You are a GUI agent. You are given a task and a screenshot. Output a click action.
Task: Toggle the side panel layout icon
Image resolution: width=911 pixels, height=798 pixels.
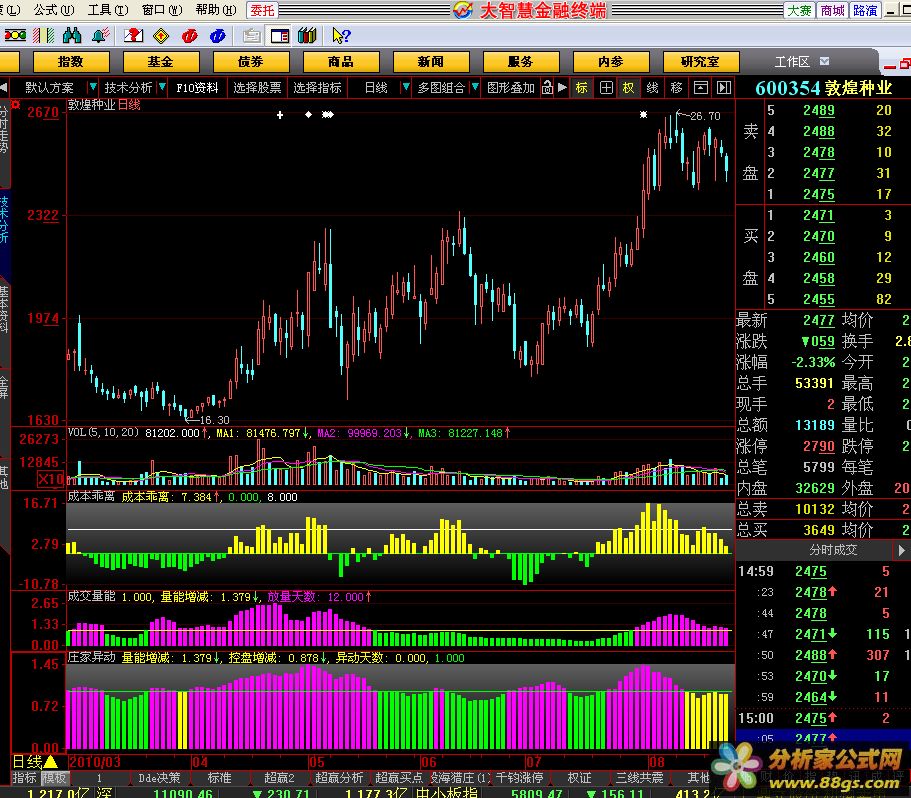(279, 36)
